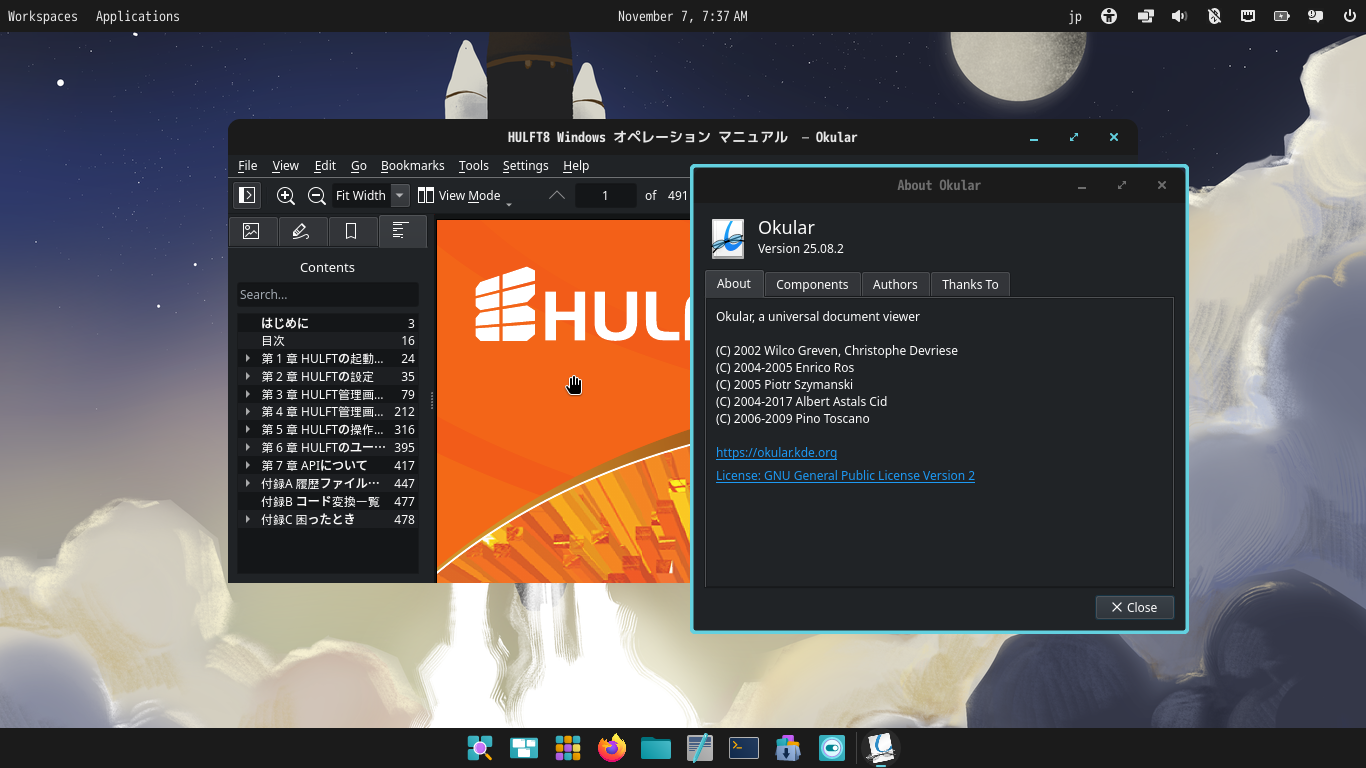Open the power menu icon
The height and width of the screenshot is (768, 1366).
tap(1349, 16)
